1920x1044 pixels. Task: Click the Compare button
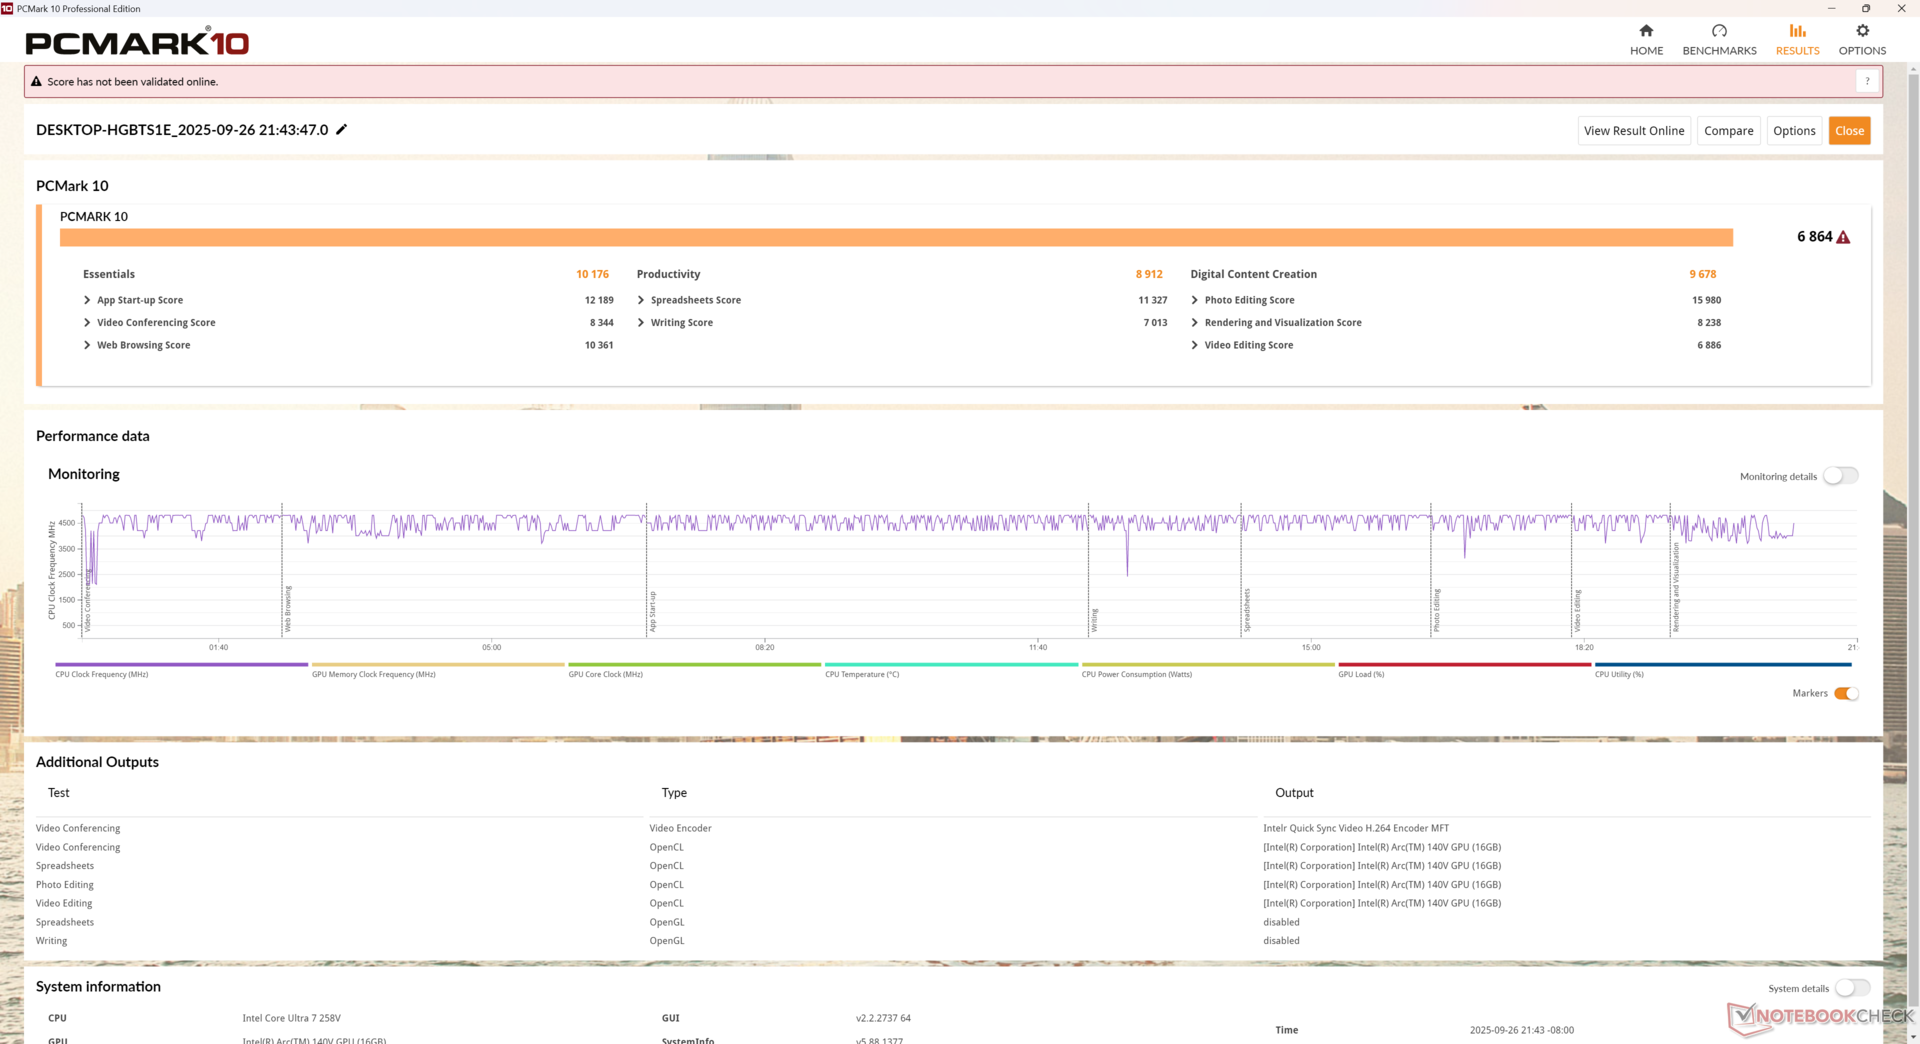(x=1728, y=131)
